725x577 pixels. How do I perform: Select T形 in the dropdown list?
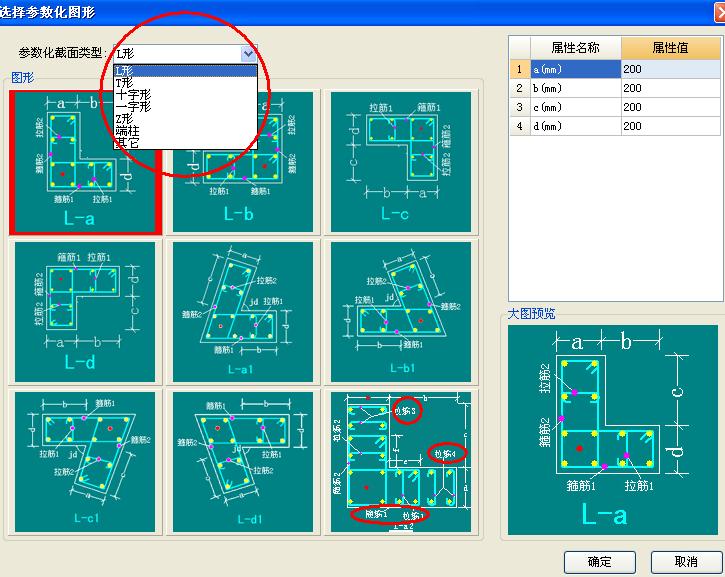(185, 83)
